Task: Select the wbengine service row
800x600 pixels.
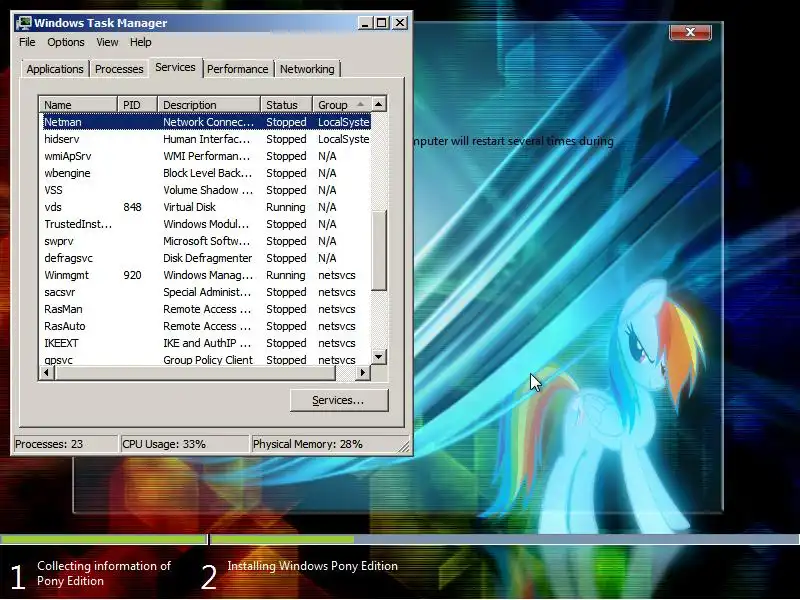Action: [206, 173]
